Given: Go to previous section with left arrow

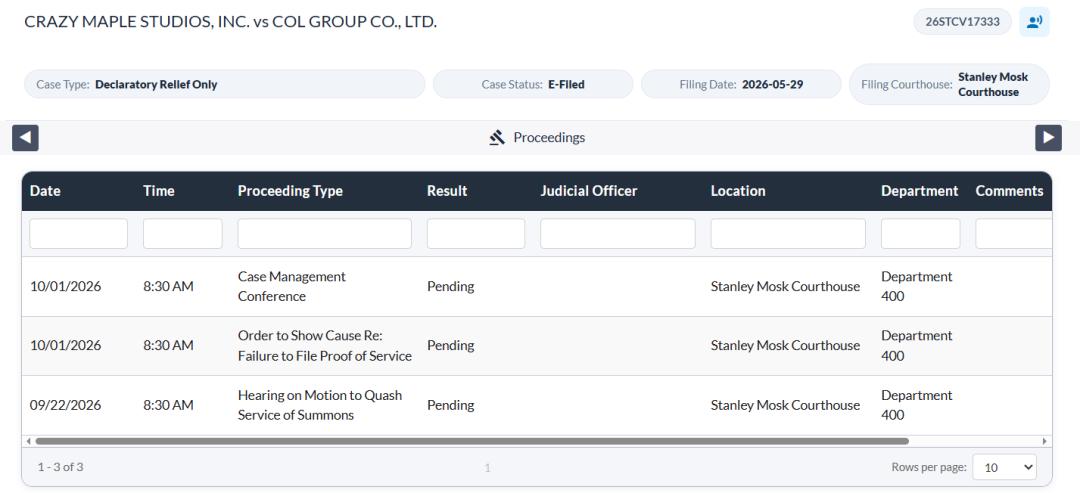Looking at the screenshot, I should pyautogui.click(x=25, y=138).
